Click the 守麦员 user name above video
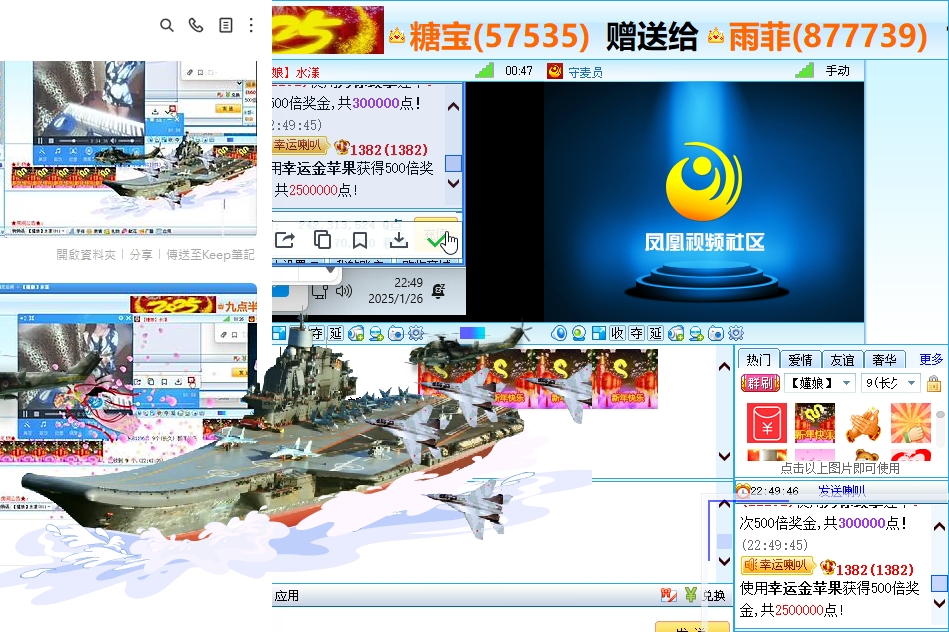949x632 pixels. (x=585, y=72)
